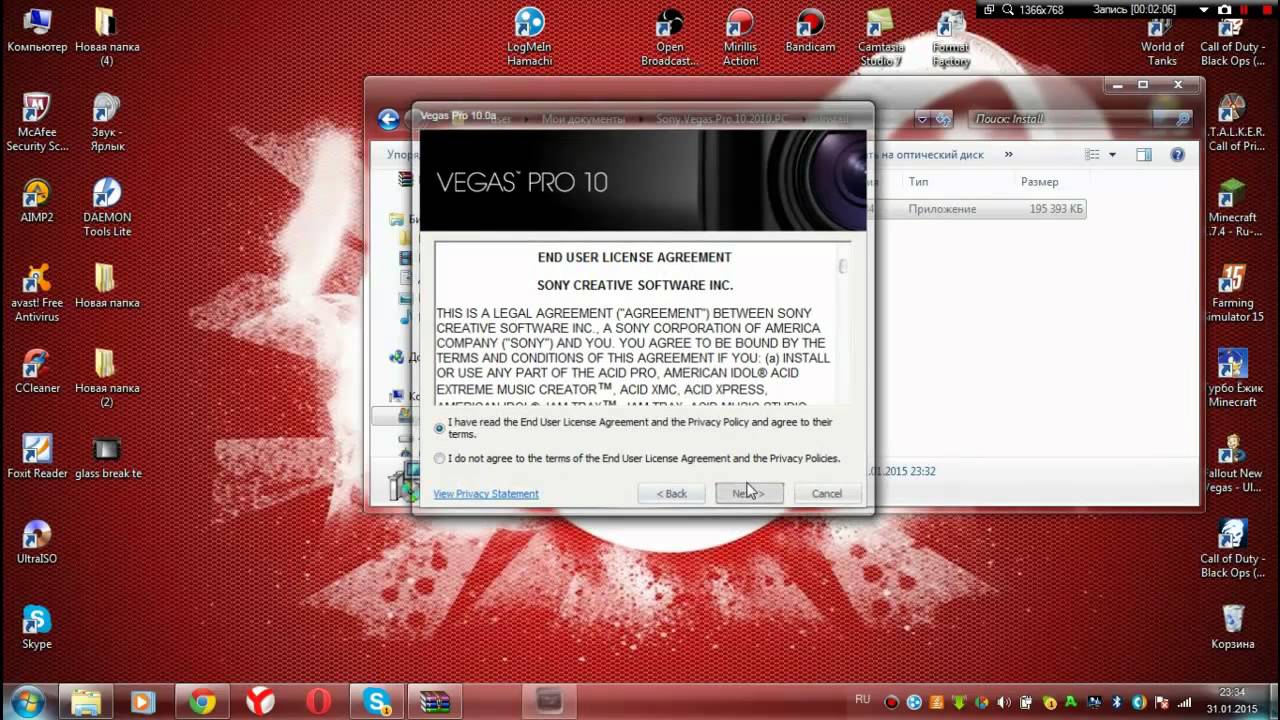1280x720 pixels.
Task: Open the View Privacy Statement link
Action: click(x=486, y=494)
